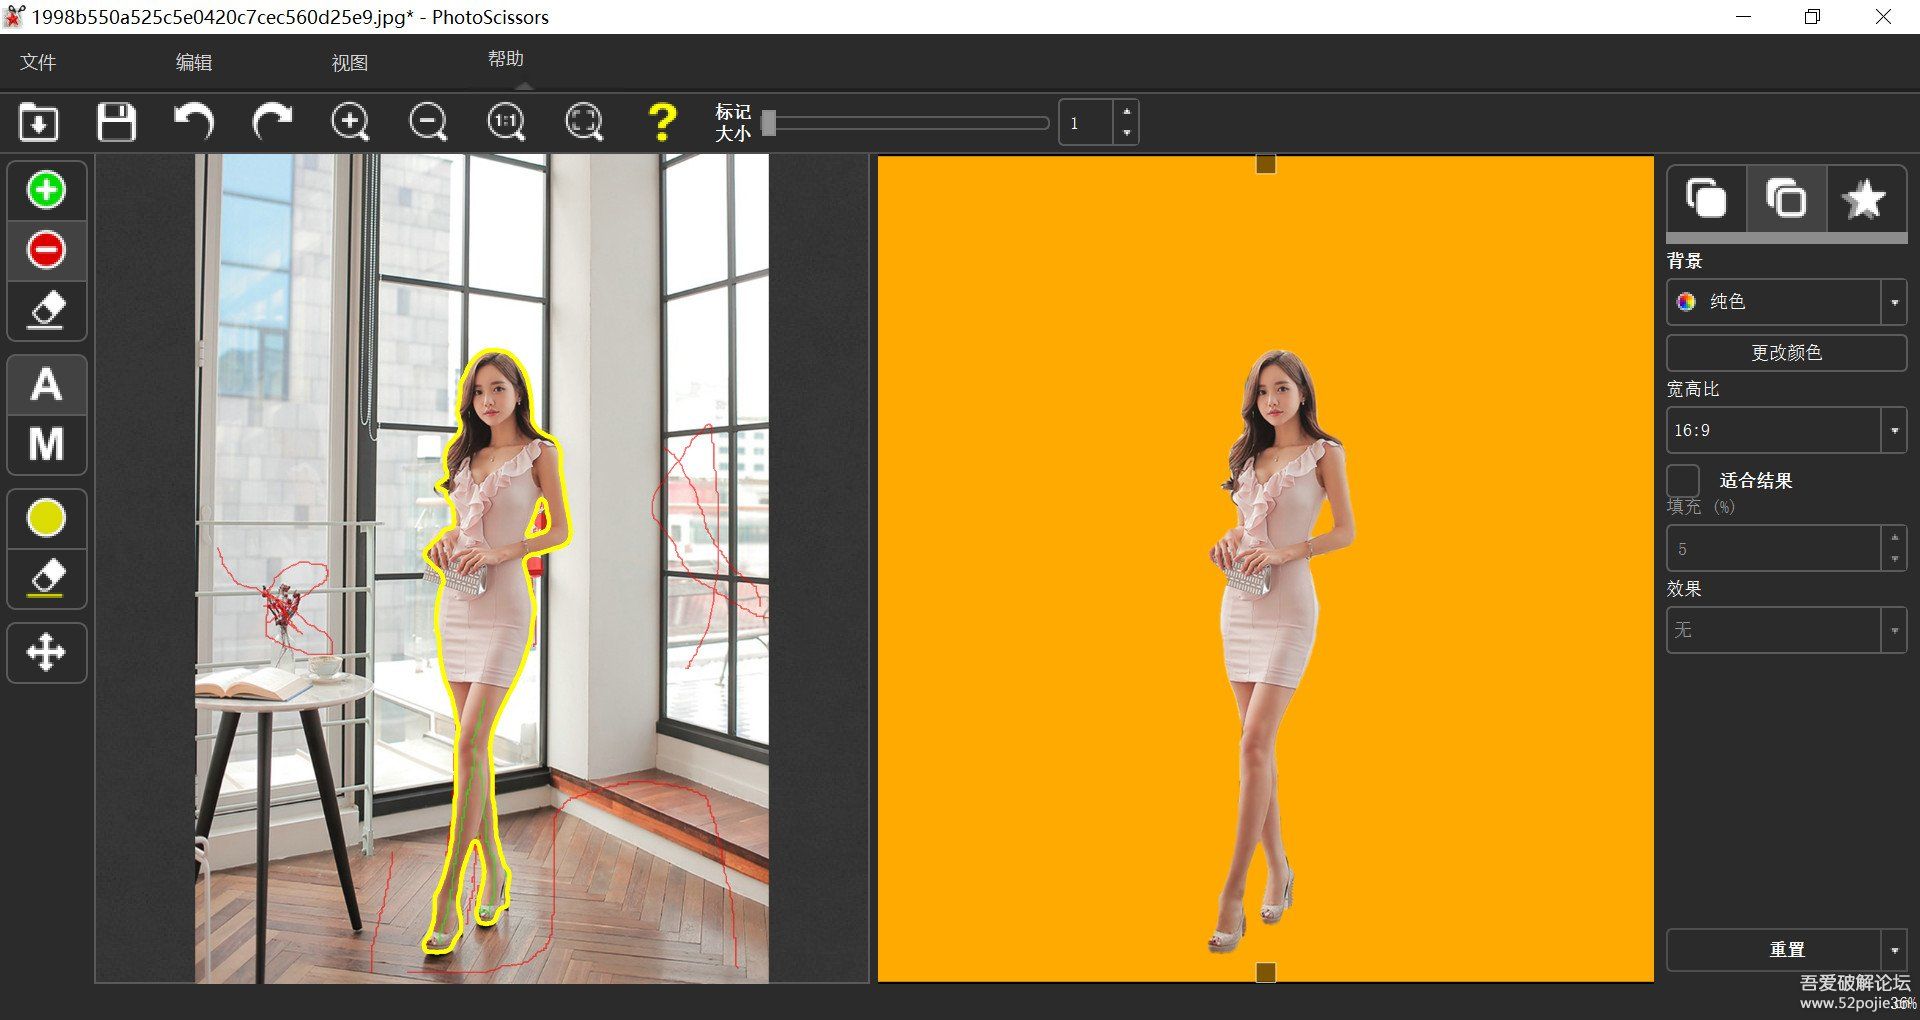Zoom in on the image
This screenshot has width=1920, height=1020.
350,123
